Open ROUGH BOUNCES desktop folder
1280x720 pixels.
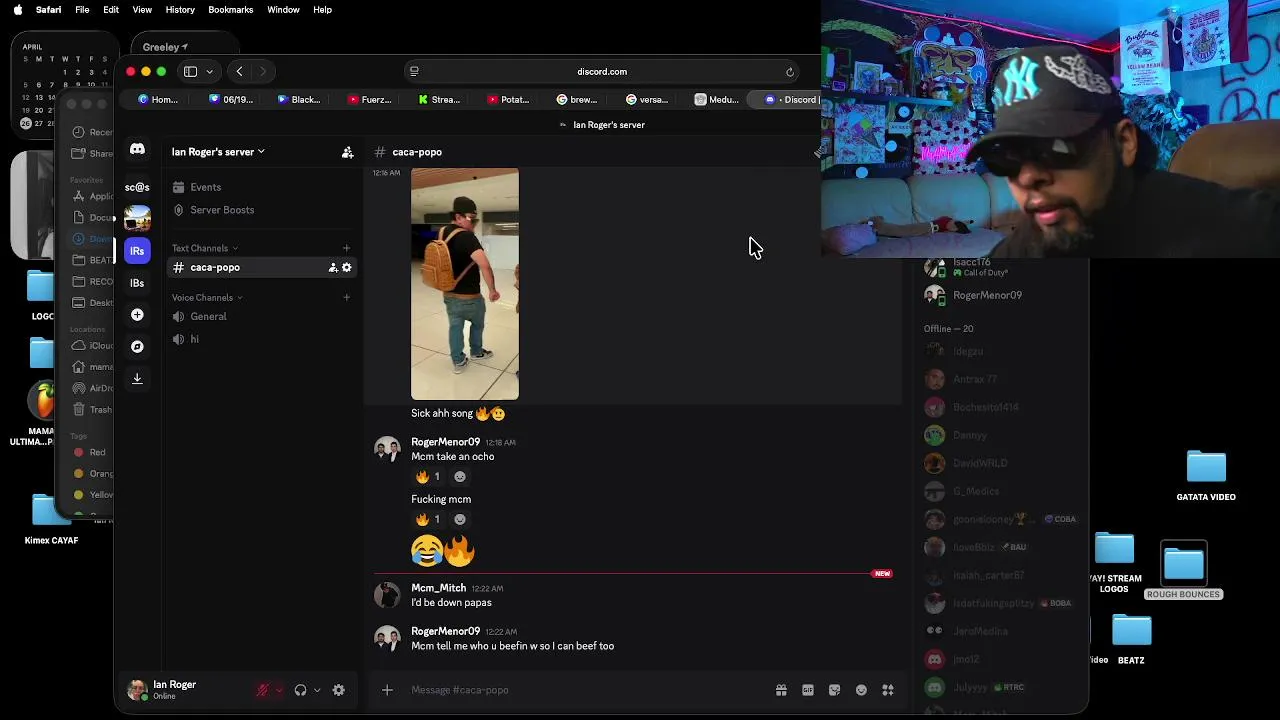coord(1184,571)
